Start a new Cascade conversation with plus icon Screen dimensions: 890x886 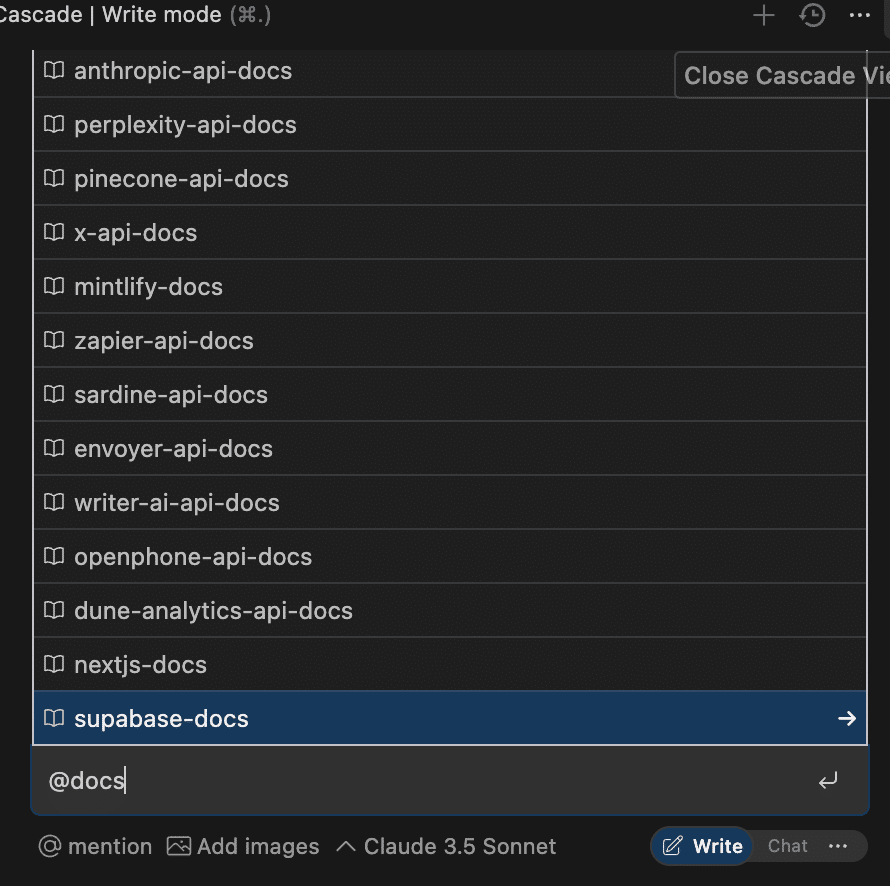click(764, 16)
